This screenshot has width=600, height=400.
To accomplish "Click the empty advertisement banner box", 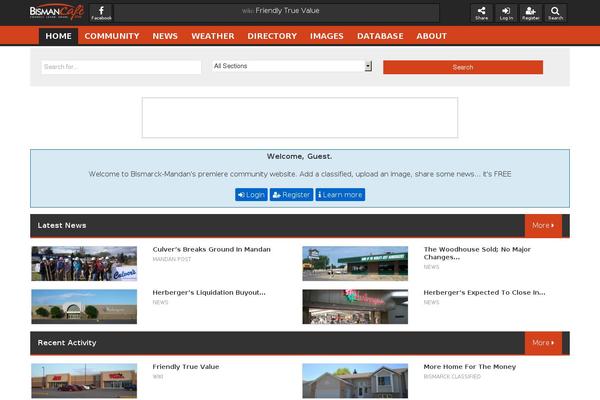I will pyautogui.click(x=300, y=118).
